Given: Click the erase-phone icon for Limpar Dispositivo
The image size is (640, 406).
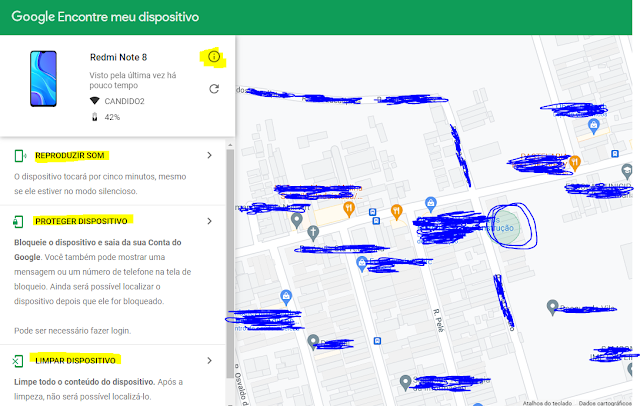Looking at the screenshot, I should (x=18, y=361).
